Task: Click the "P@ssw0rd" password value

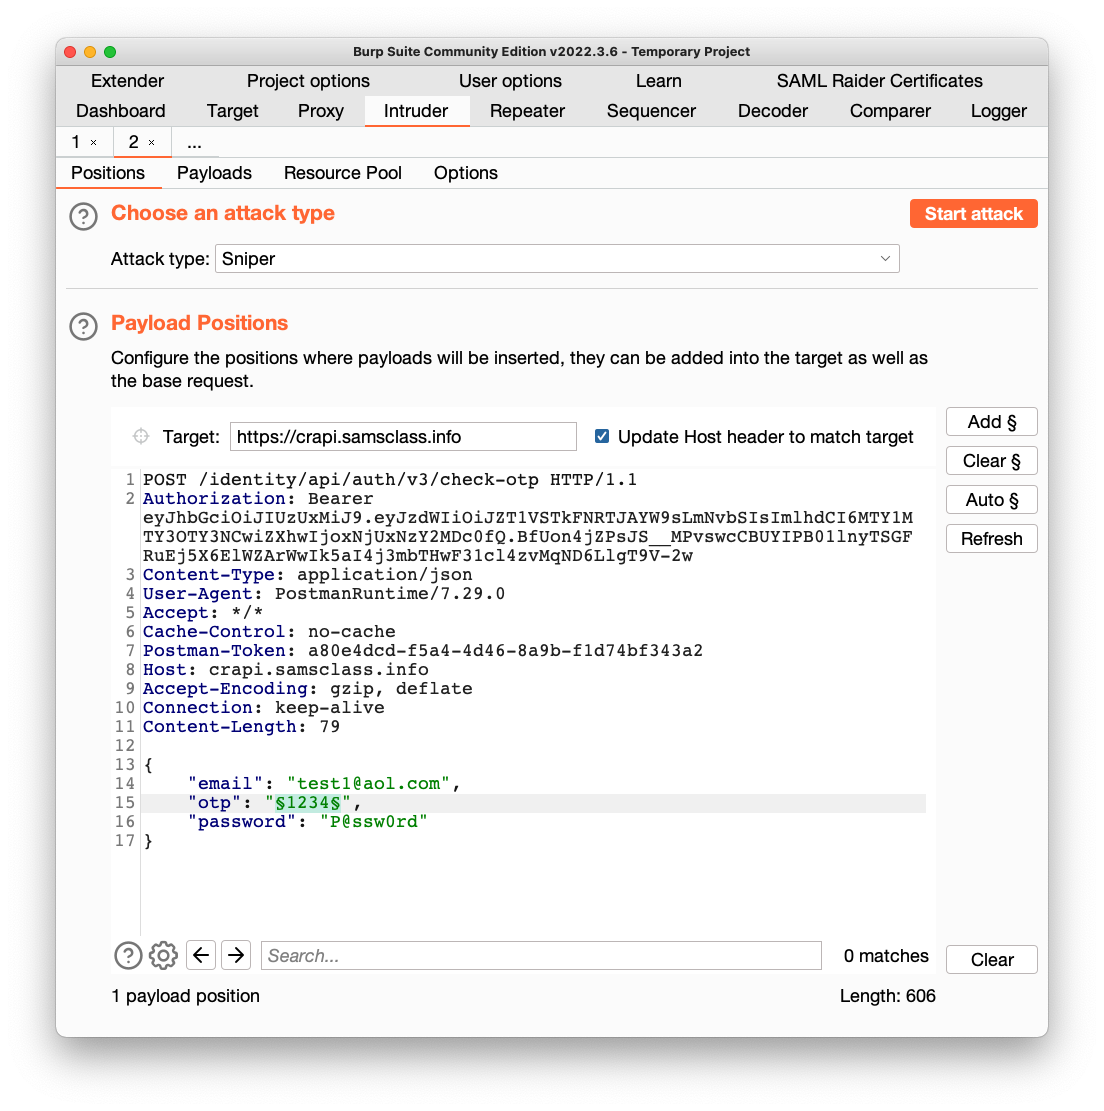Action: point(373,822)
